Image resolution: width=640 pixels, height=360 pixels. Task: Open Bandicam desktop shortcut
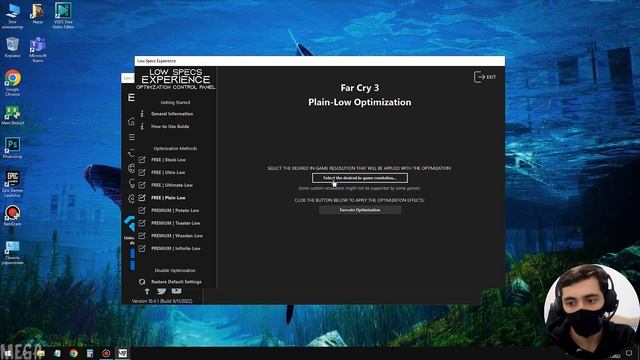[x=12, y=215]
